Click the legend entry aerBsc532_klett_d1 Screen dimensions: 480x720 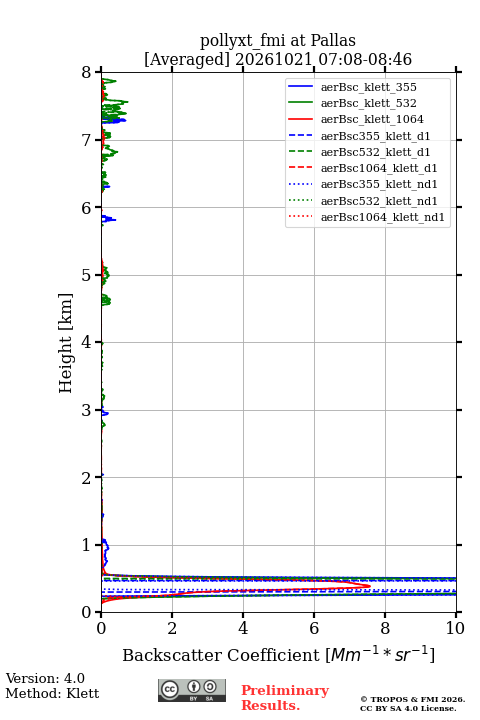pos(359,152)
